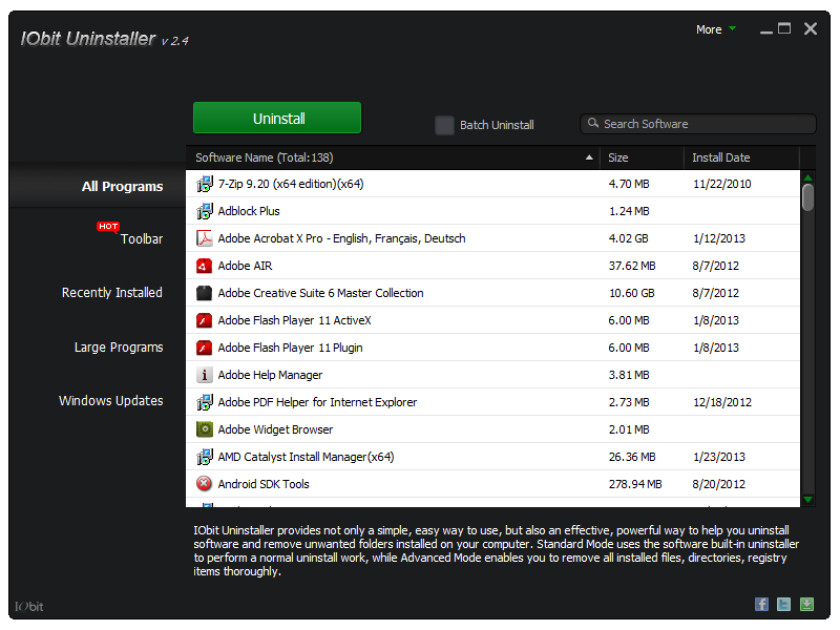The width and height of the screenshot is (840, 630).
Task: Select Adobe Help Manager entry
Action: (x=493, y=375)
